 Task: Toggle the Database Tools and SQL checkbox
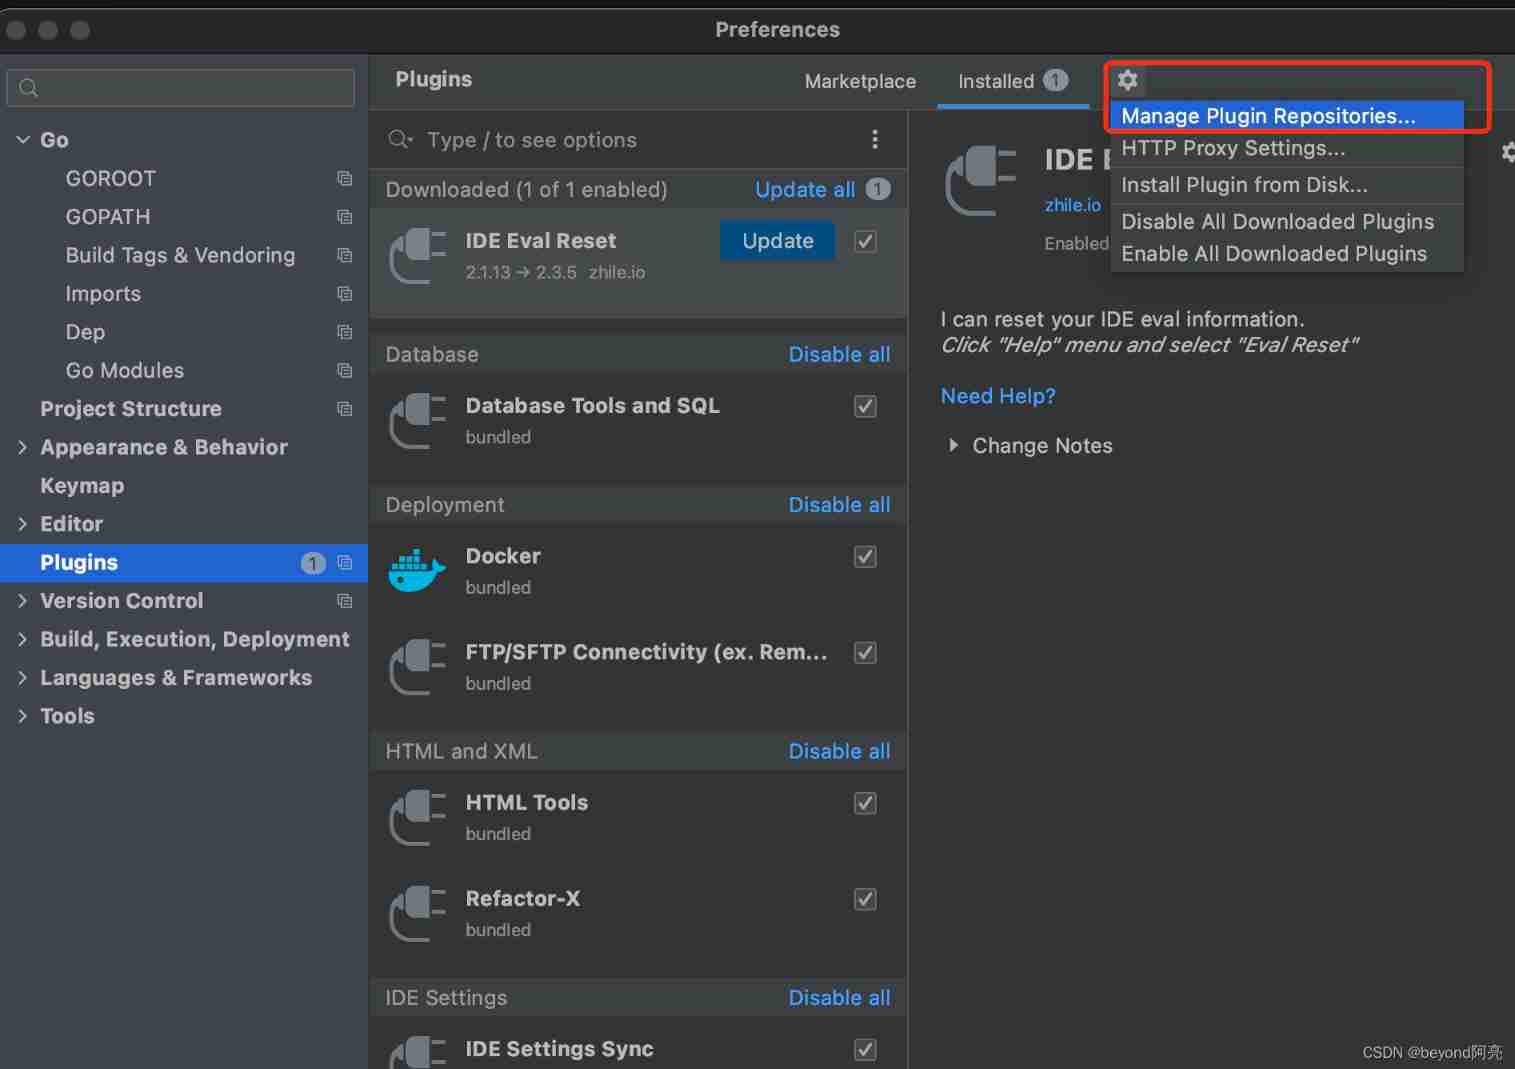pos(865,406)
